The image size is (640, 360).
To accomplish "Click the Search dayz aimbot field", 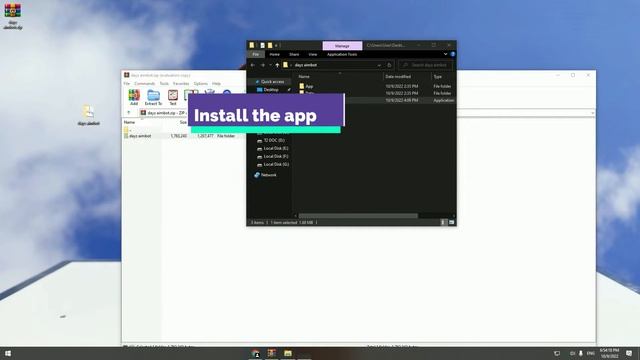I will (x=425, y=65).
